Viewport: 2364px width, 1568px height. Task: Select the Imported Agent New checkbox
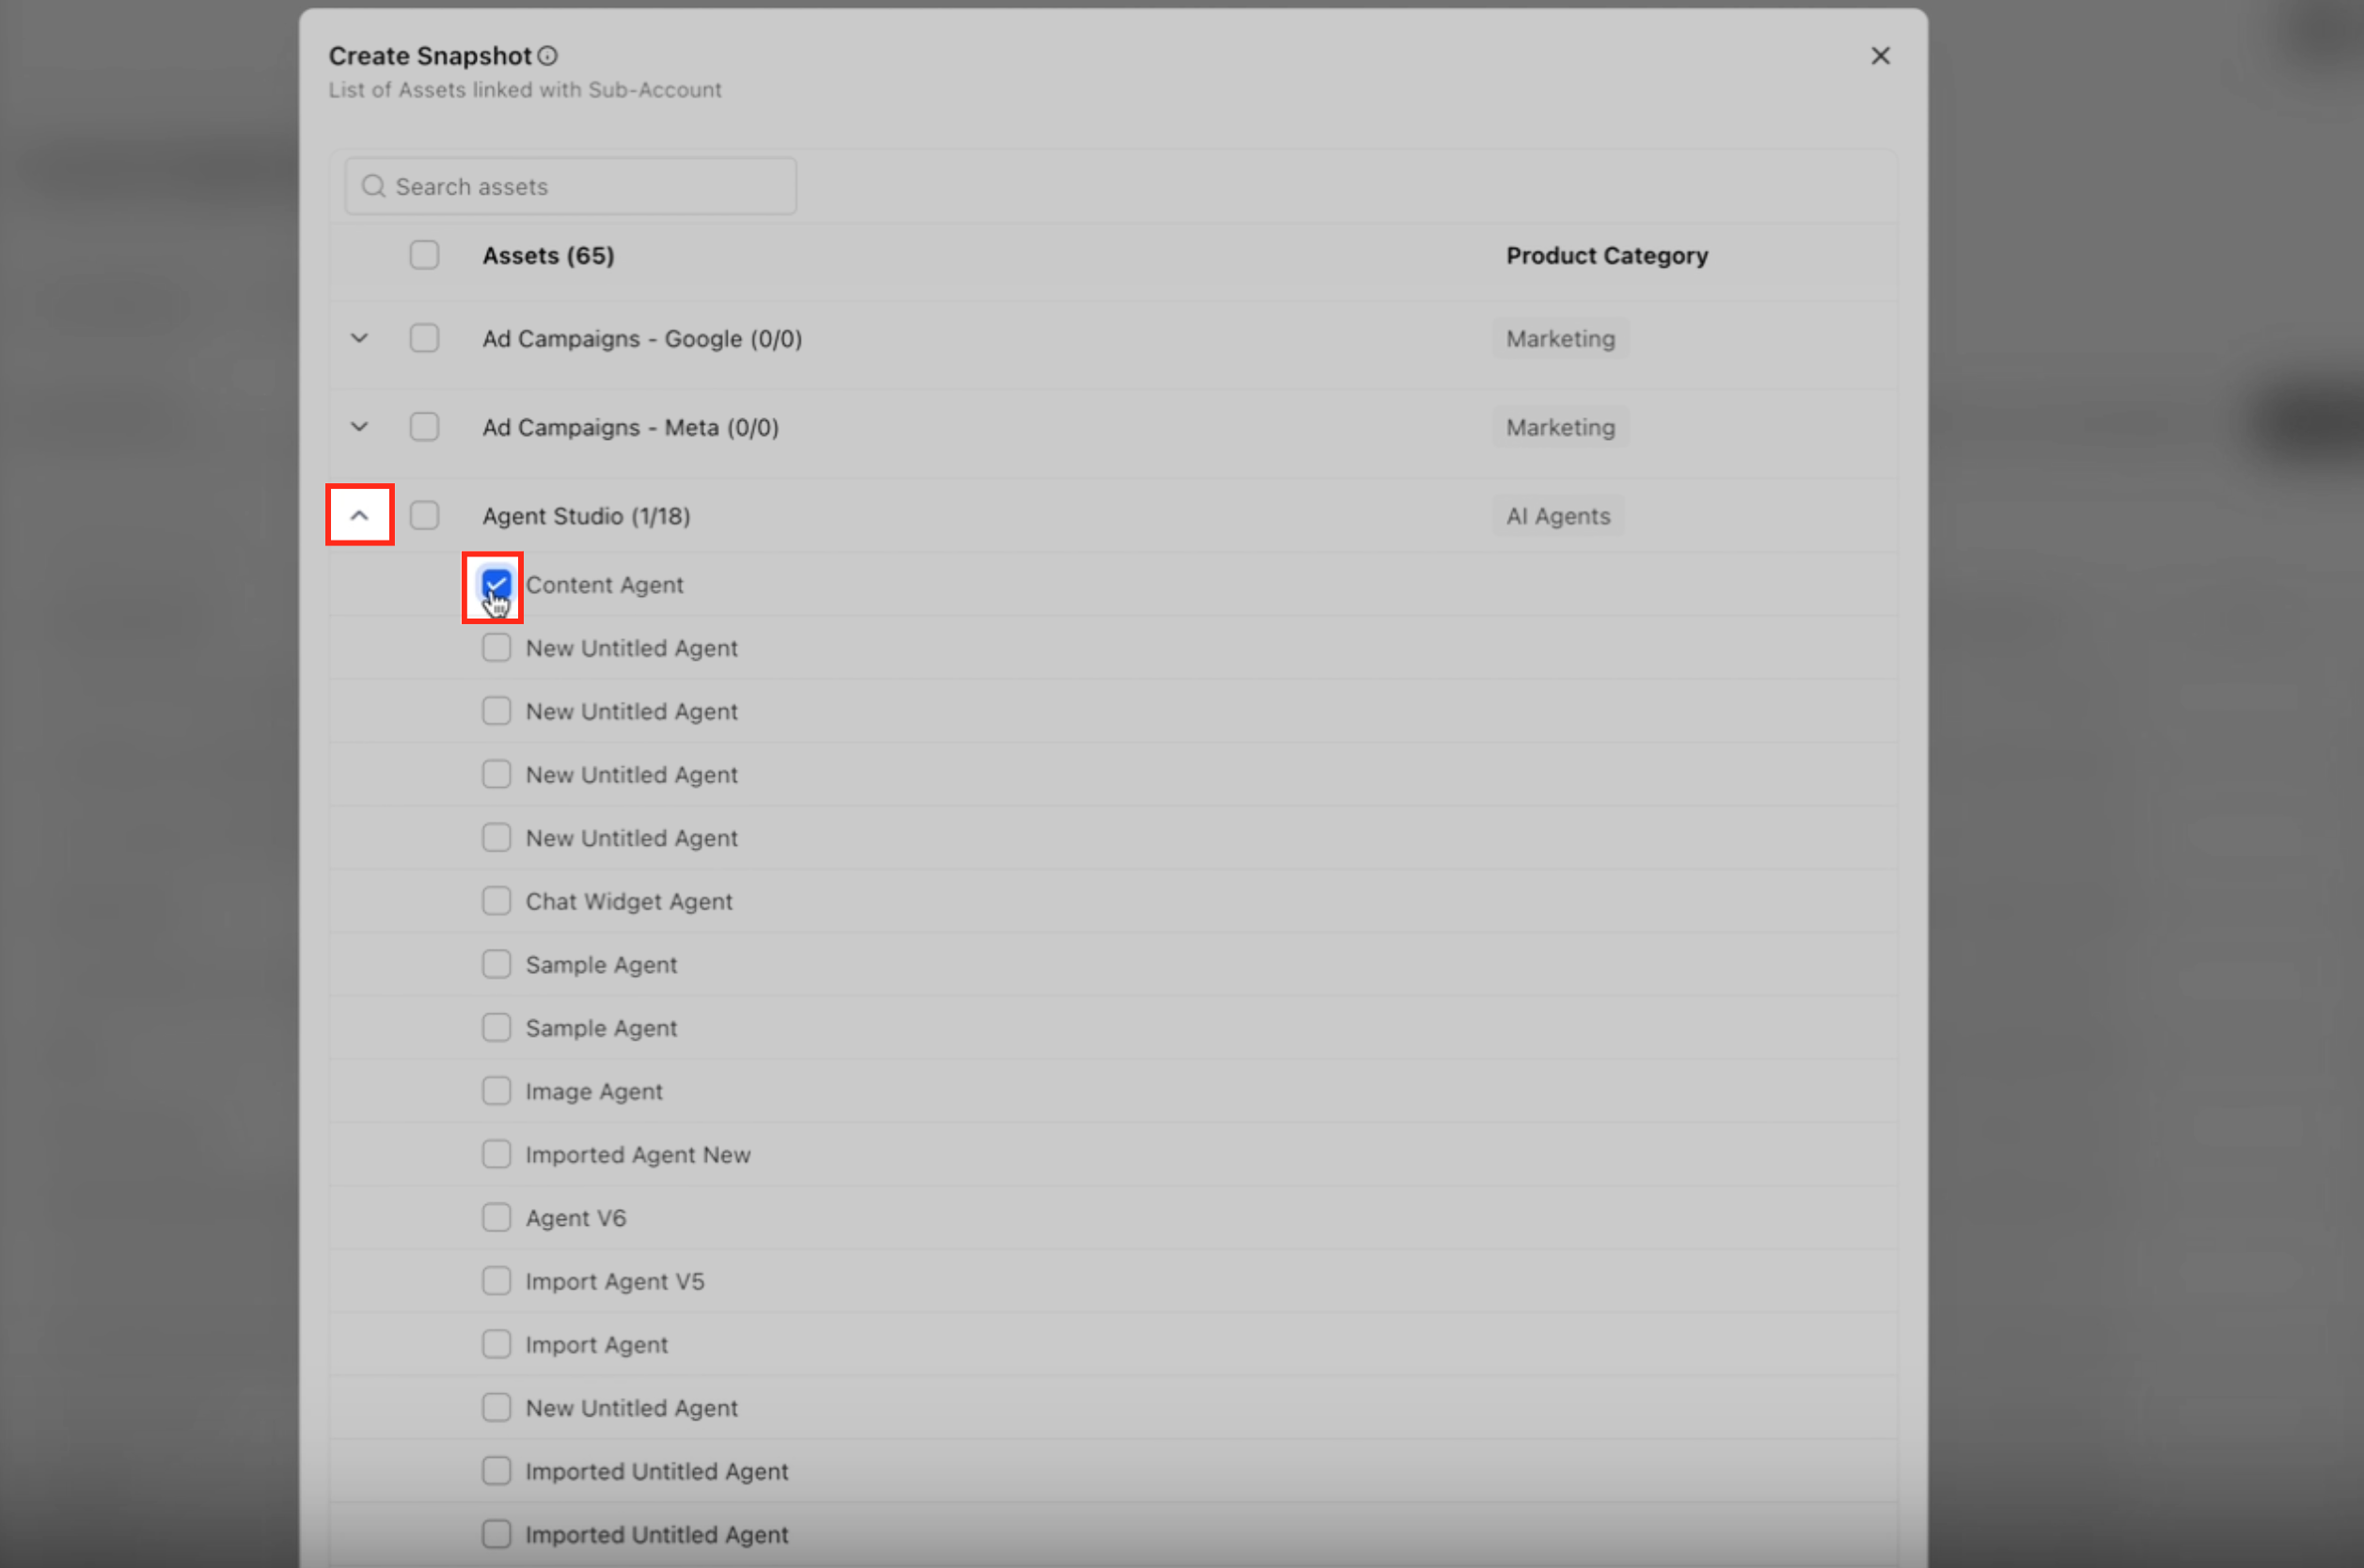pos(496,1154)
